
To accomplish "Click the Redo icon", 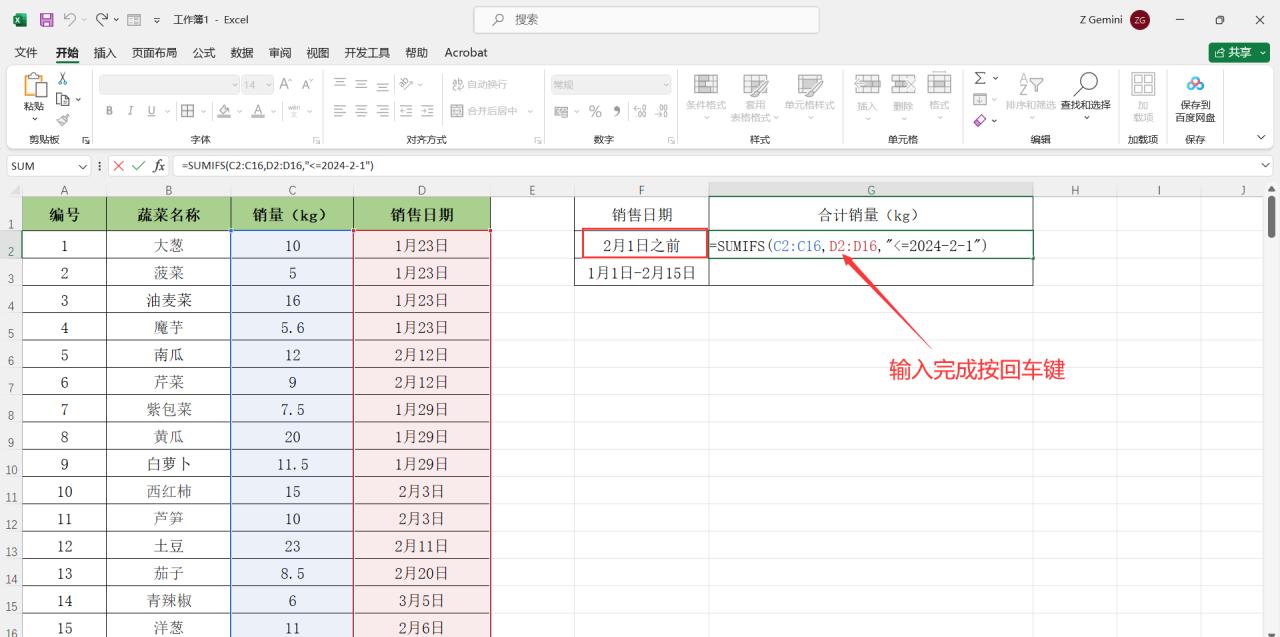I will (x=102, y=19).
